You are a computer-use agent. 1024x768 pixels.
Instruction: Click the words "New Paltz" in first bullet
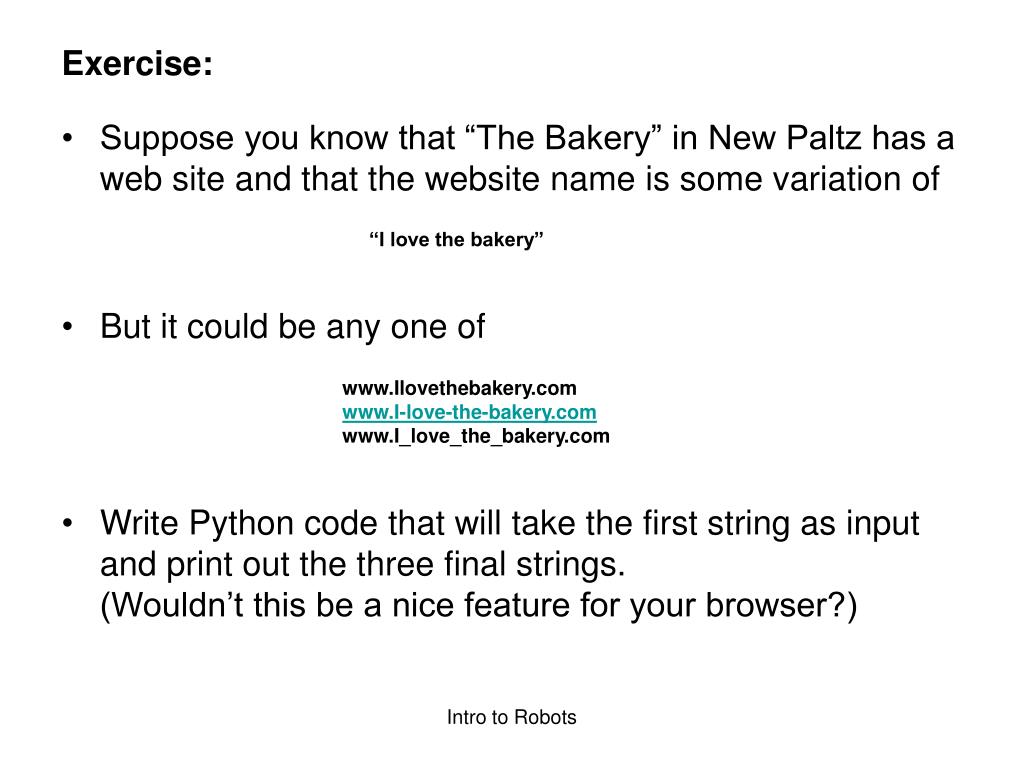click(x=785, y=138)
